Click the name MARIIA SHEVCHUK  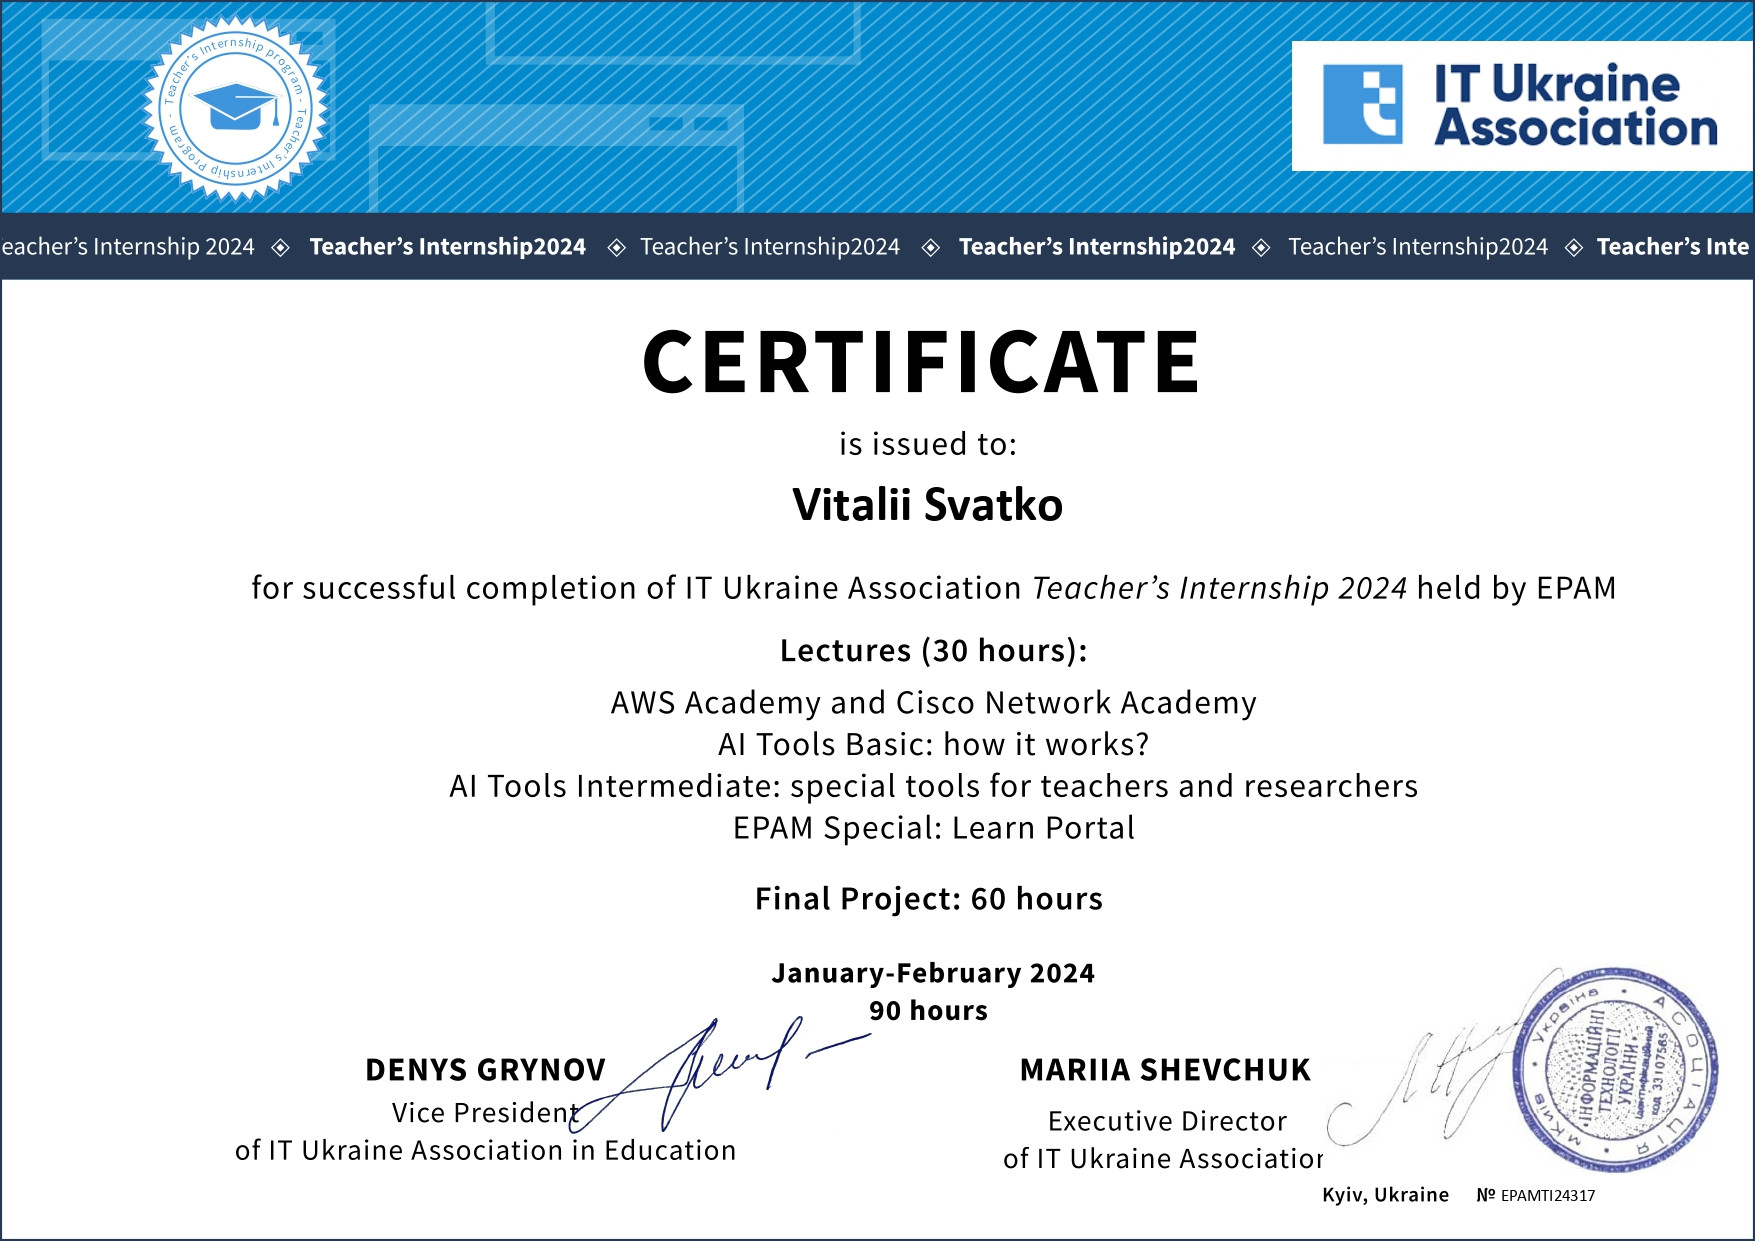click(1165, 1070)
